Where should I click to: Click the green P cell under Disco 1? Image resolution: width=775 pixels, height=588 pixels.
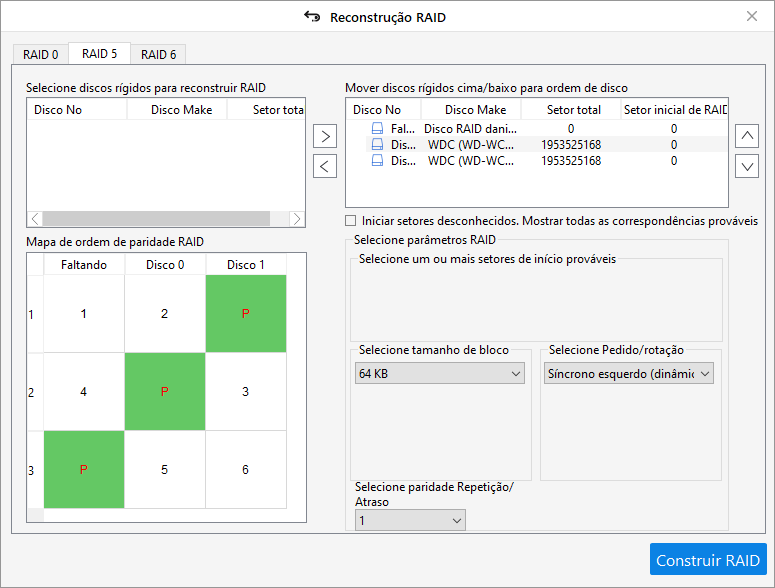click(x=246, y=313)
